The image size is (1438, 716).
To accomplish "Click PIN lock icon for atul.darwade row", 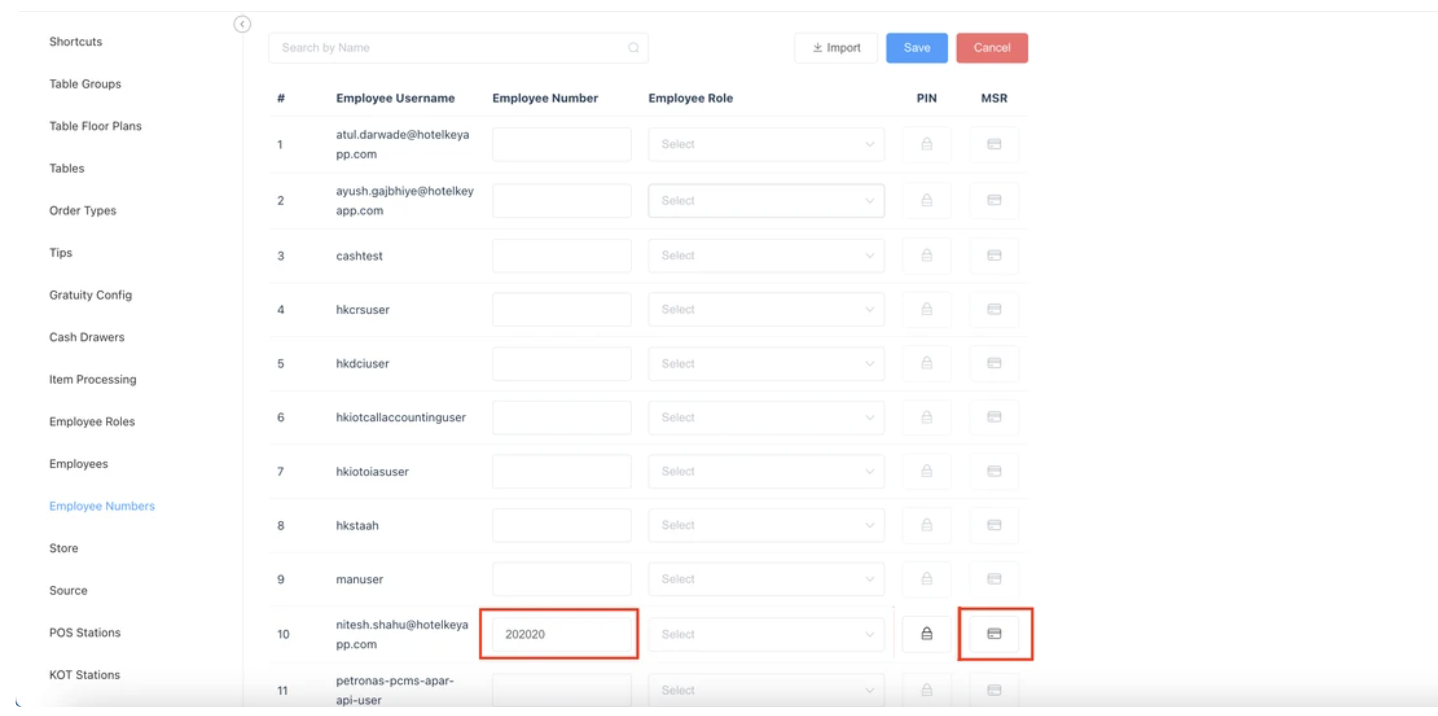I will 926,144.
